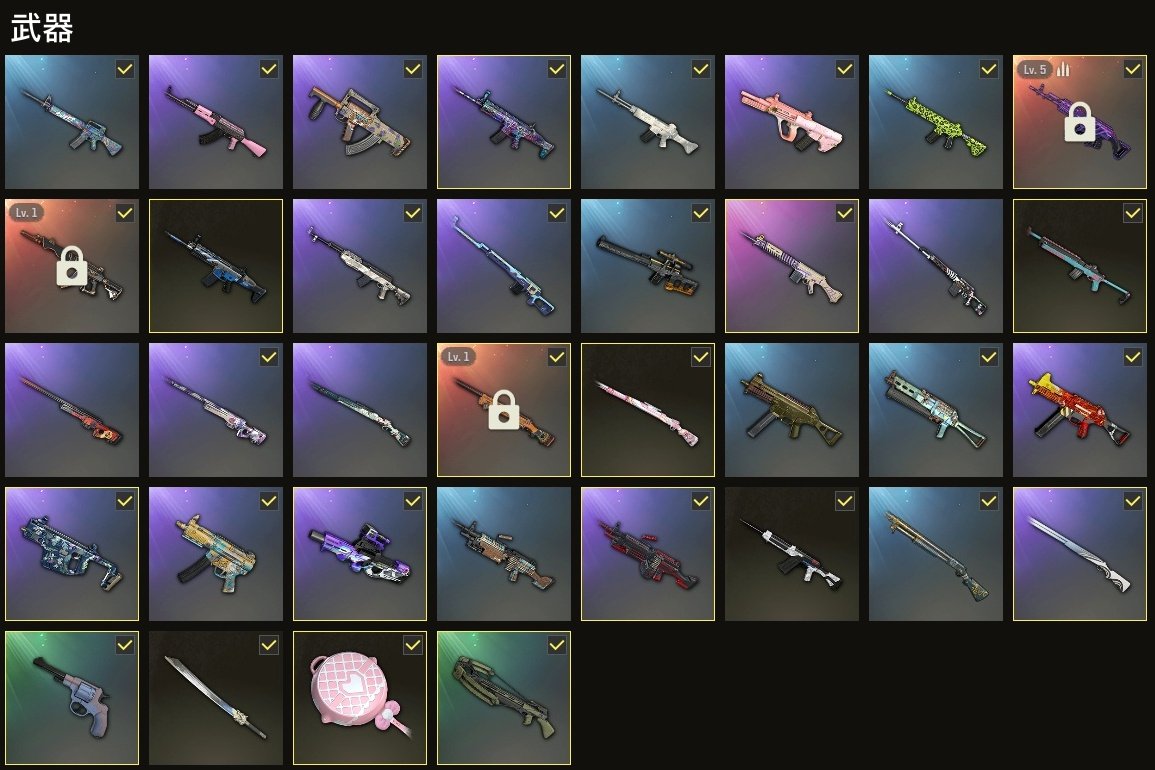The width and height of the screenshot is (1155, 770).
Task: Select the pink AK rifle skin
Action: tap(216, 122)
